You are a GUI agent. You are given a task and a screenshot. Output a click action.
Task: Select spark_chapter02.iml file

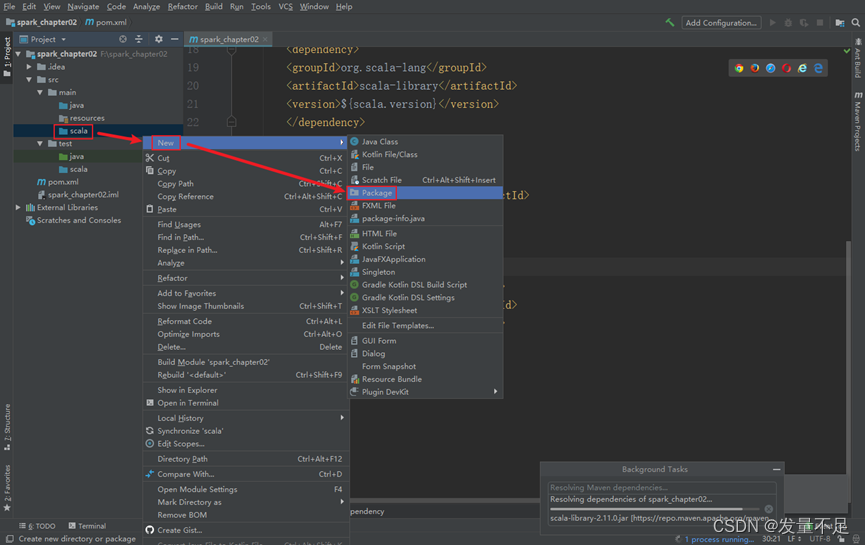78,195
